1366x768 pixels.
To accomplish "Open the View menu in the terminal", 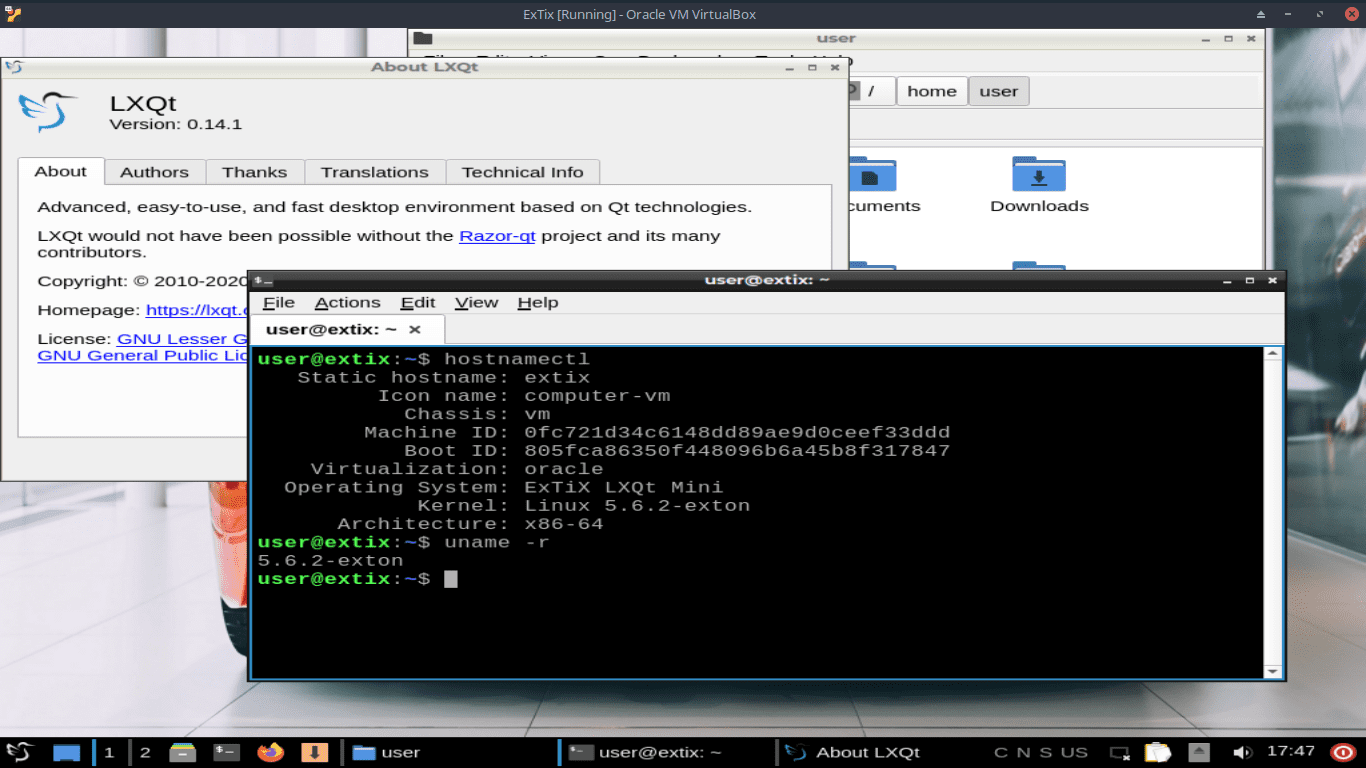I will click(x=476, y=302).
